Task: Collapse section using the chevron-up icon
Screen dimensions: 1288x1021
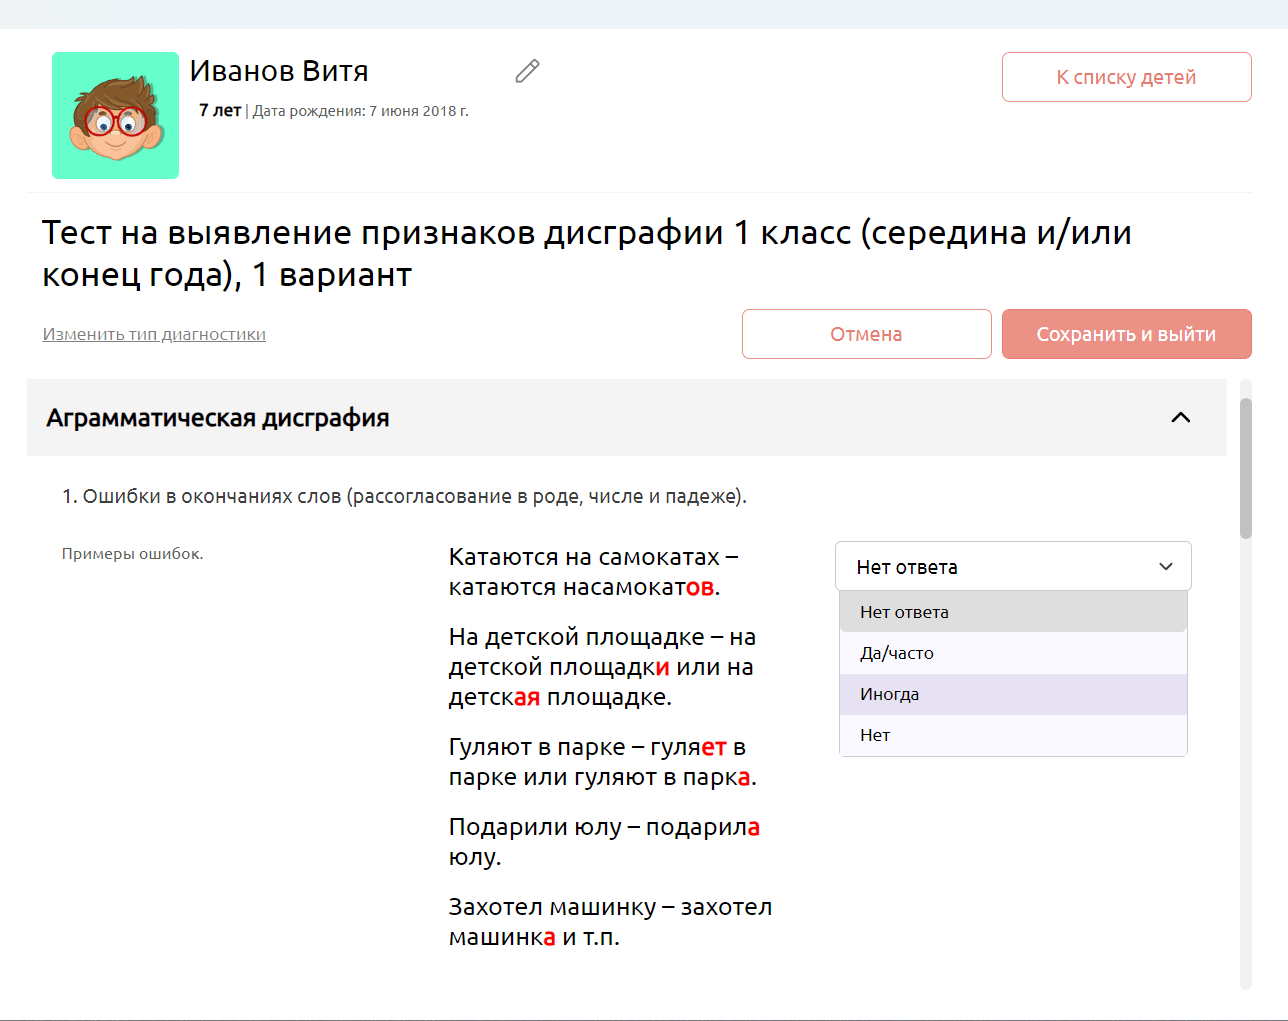Action: (1180, 418)
